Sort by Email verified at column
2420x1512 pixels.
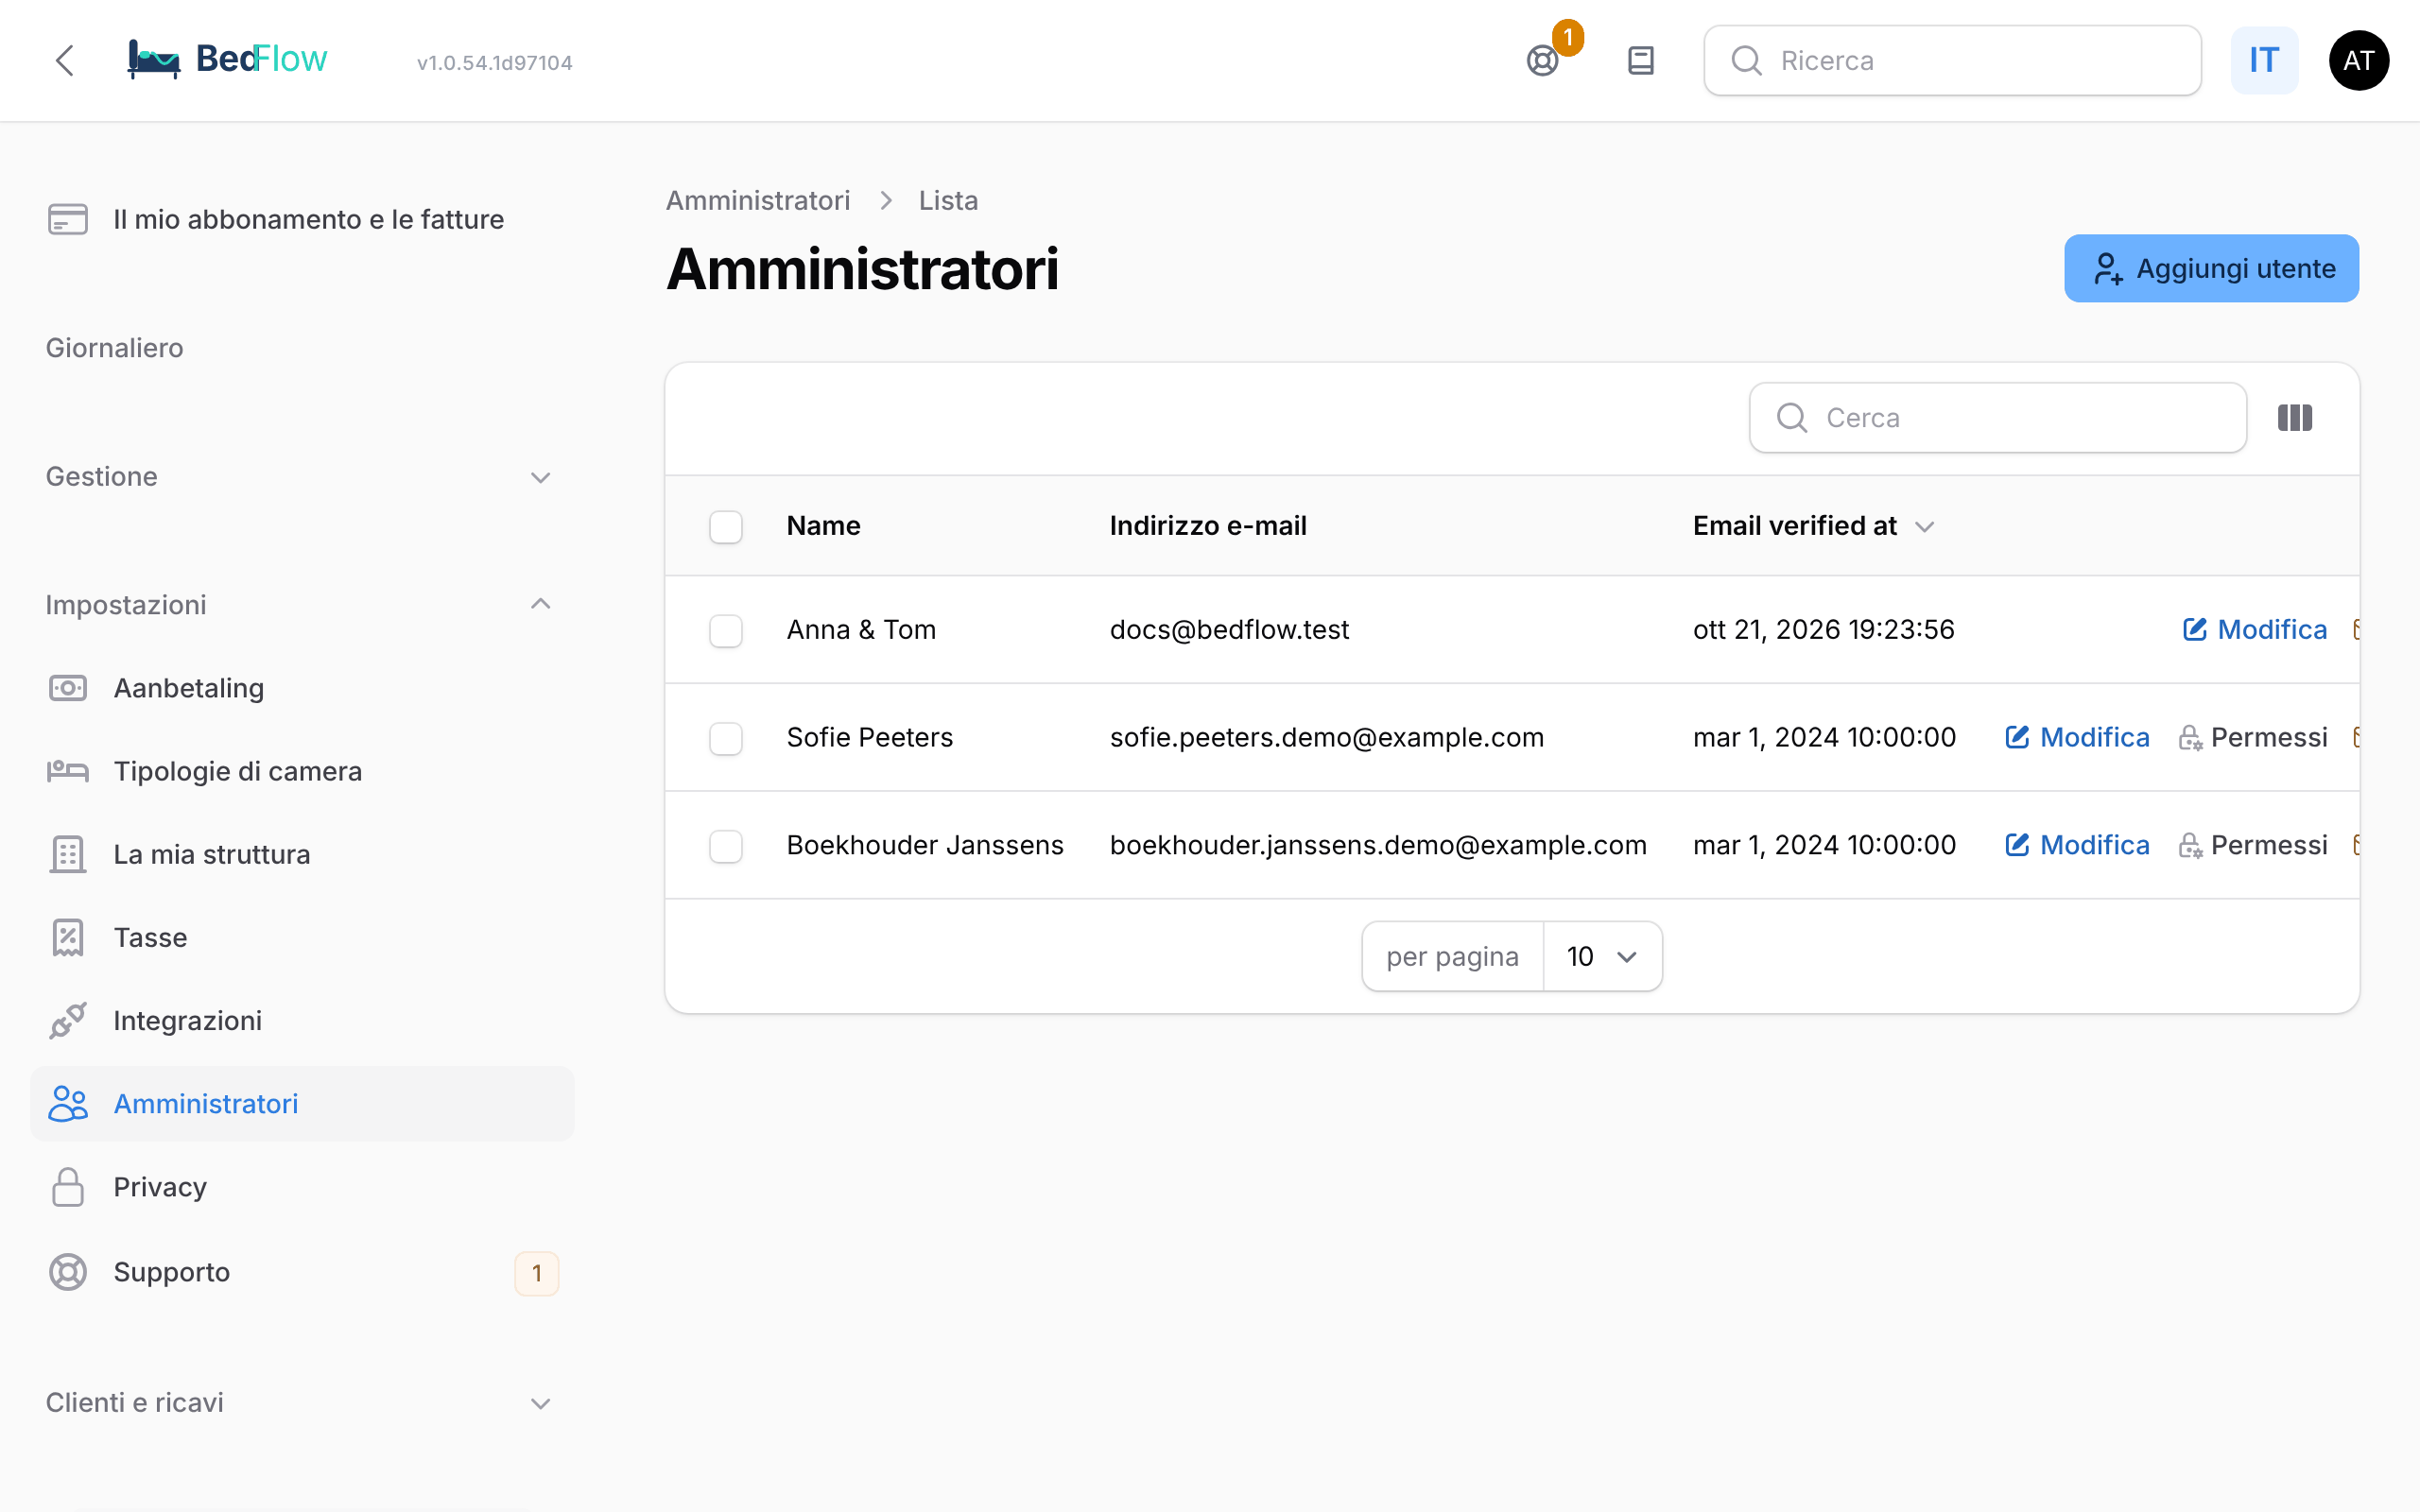click(1813, 526)
